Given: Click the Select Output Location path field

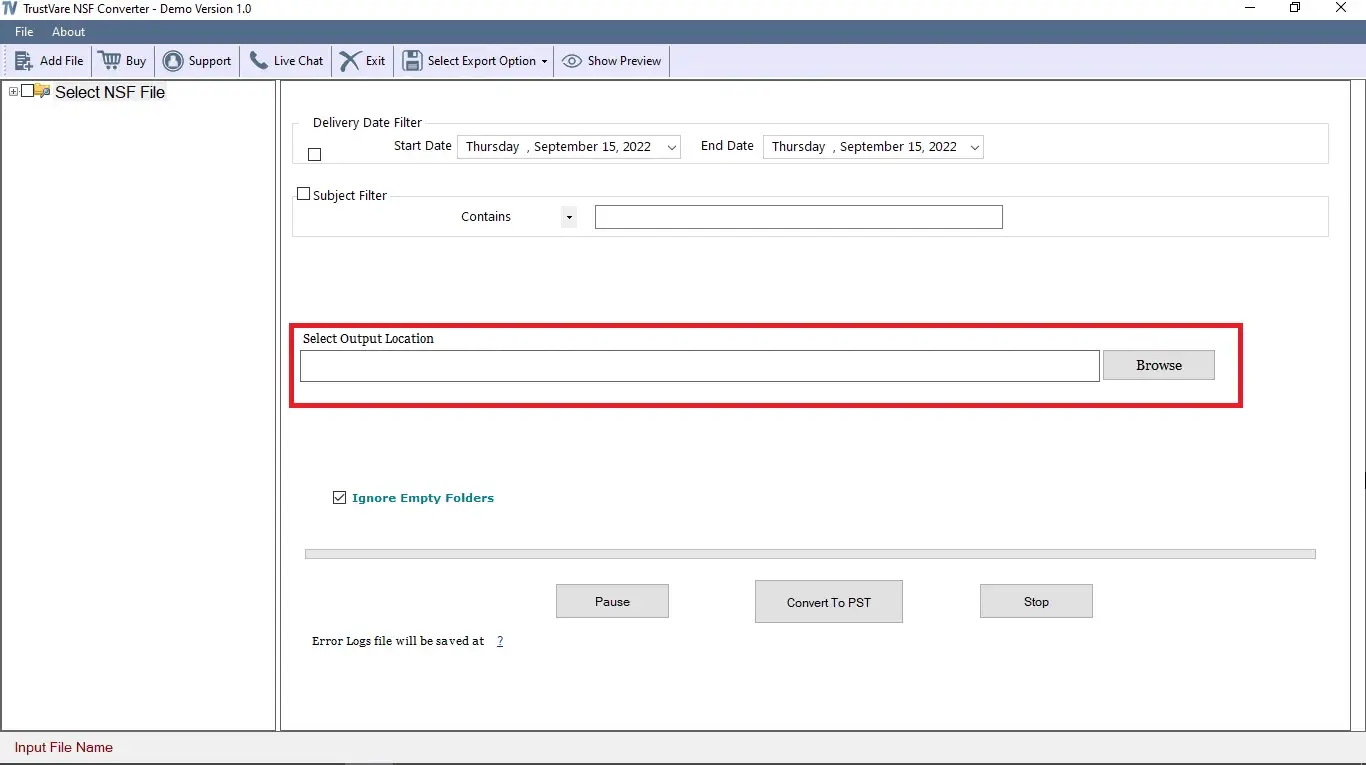Looking at the screenshot, I should [x=700, y=366].
